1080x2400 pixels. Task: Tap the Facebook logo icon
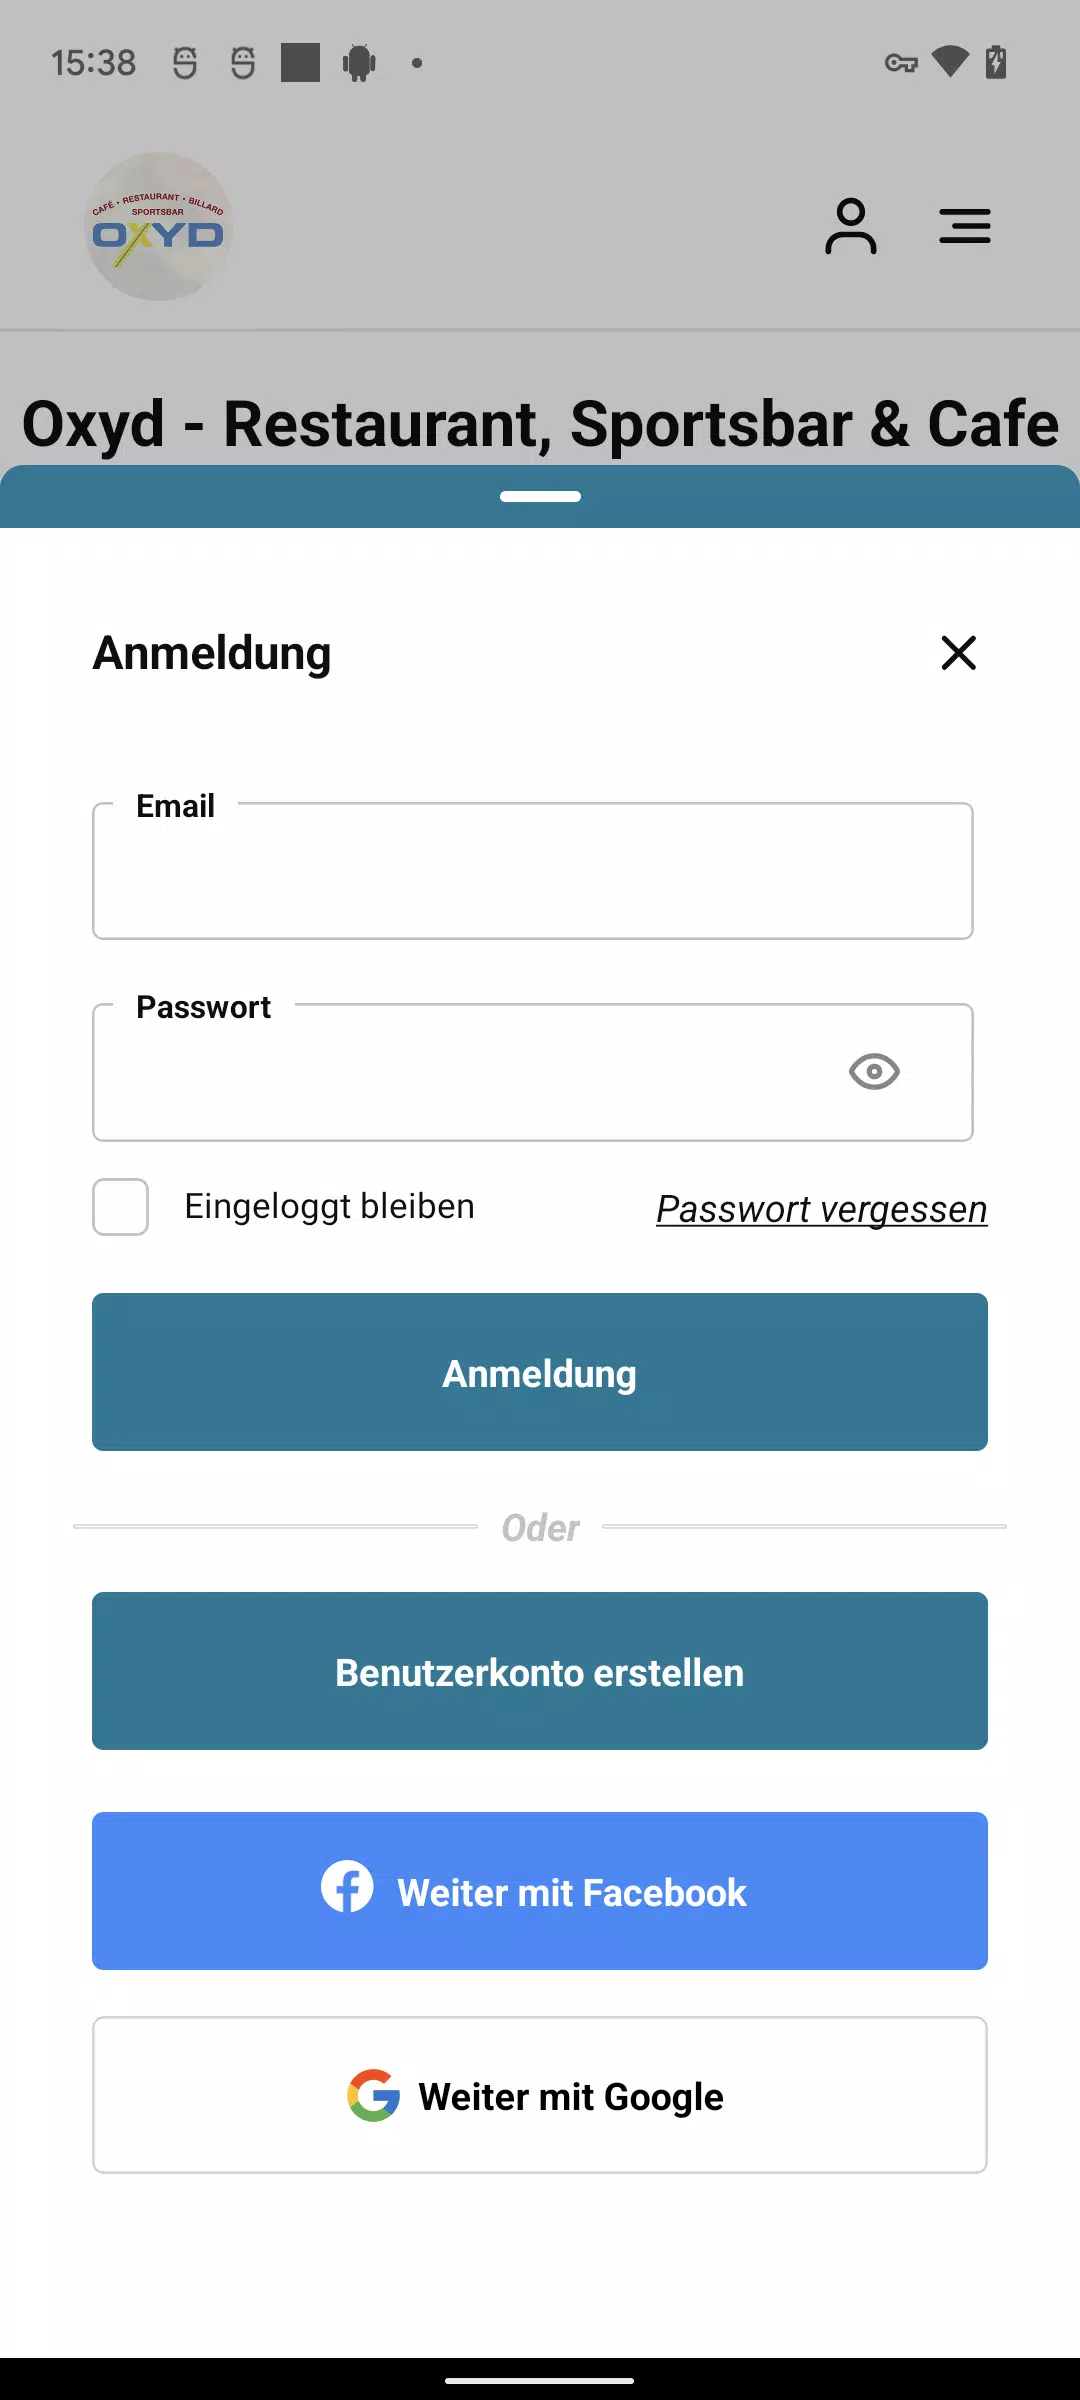click(x=347, y=1887)
